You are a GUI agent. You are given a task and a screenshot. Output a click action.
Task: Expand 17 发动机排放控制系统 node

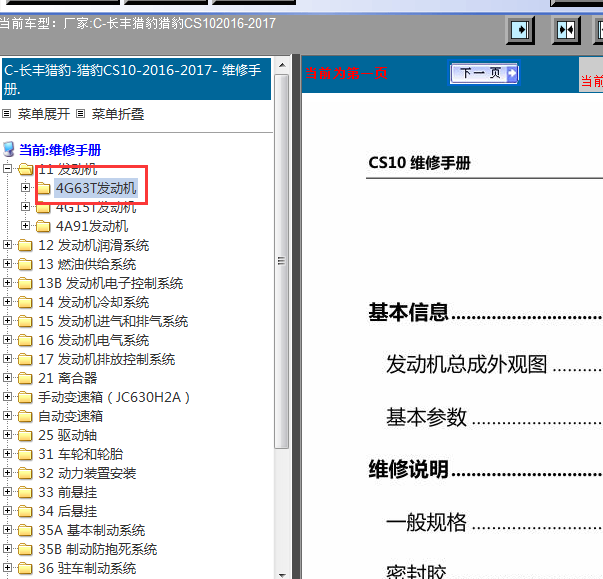click(x=7, y=359)
